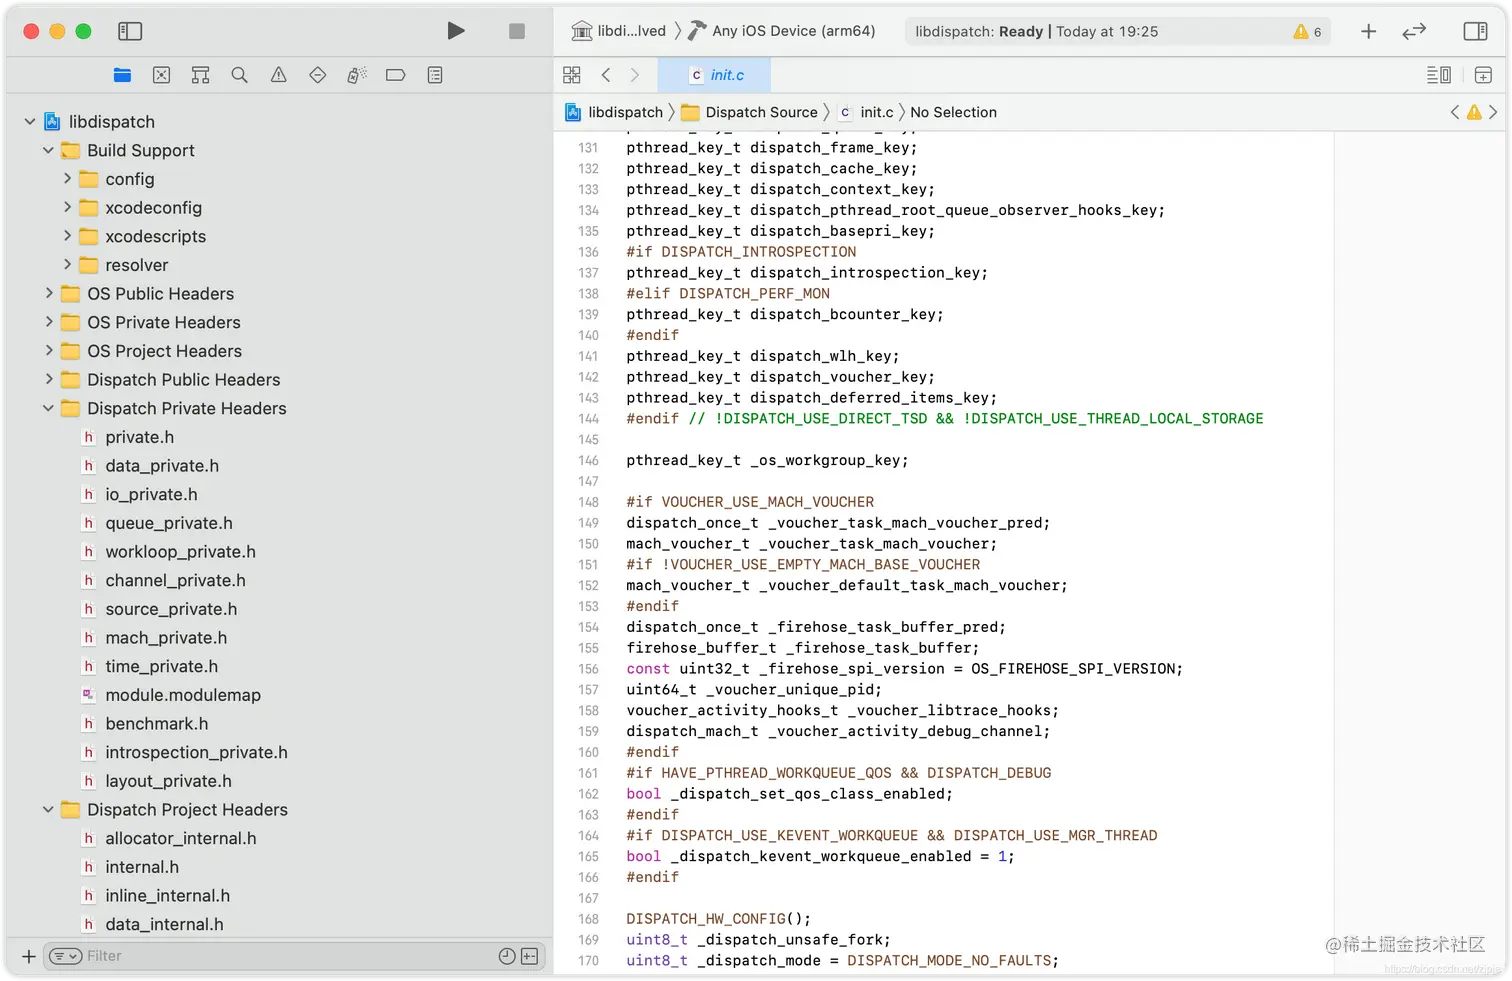Click the jump bar warning triangle

pos(1474,112)
